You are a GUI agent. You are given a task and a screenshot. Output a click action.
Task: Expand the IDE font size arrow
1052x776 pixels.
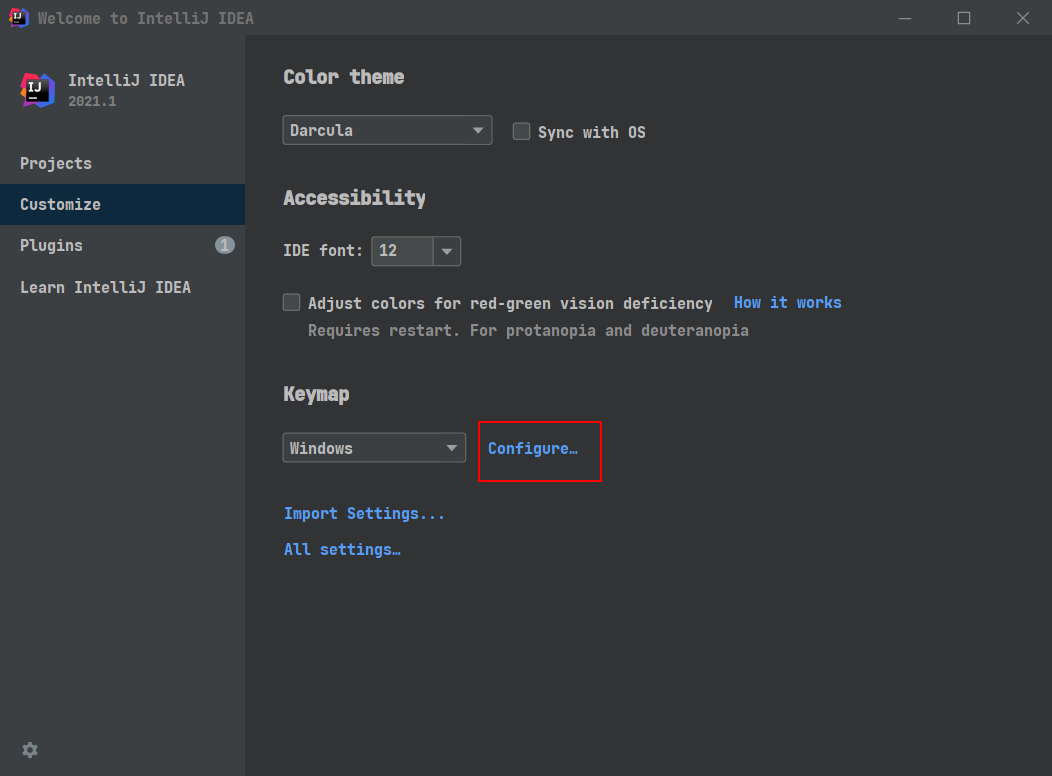tap(447, 251)
